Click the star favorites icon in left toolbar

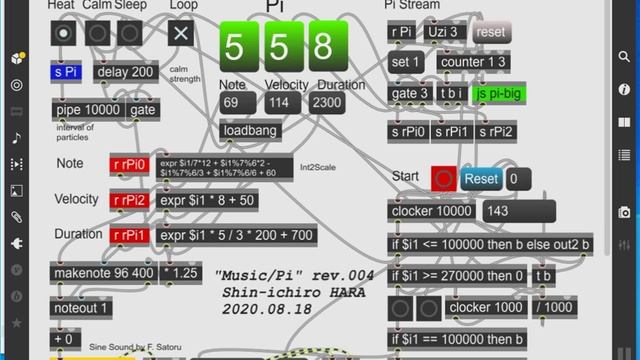pos(17,323)
